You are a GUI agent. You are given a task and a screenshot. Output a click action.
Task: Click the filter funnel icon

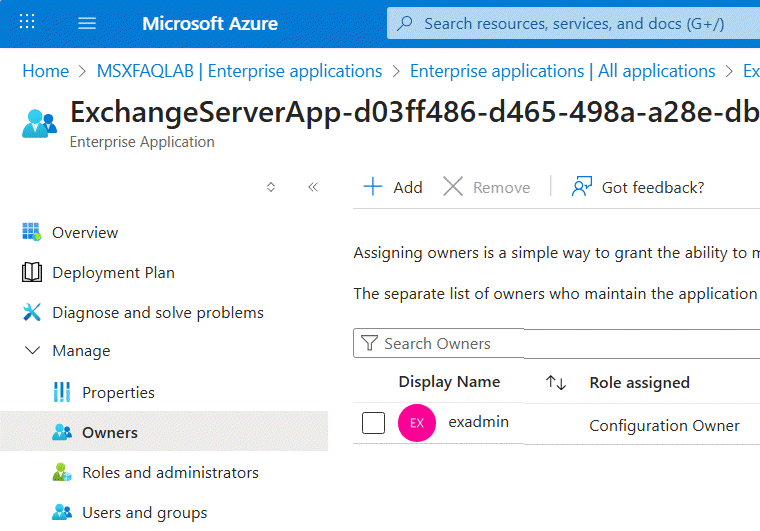pos(369,343)
